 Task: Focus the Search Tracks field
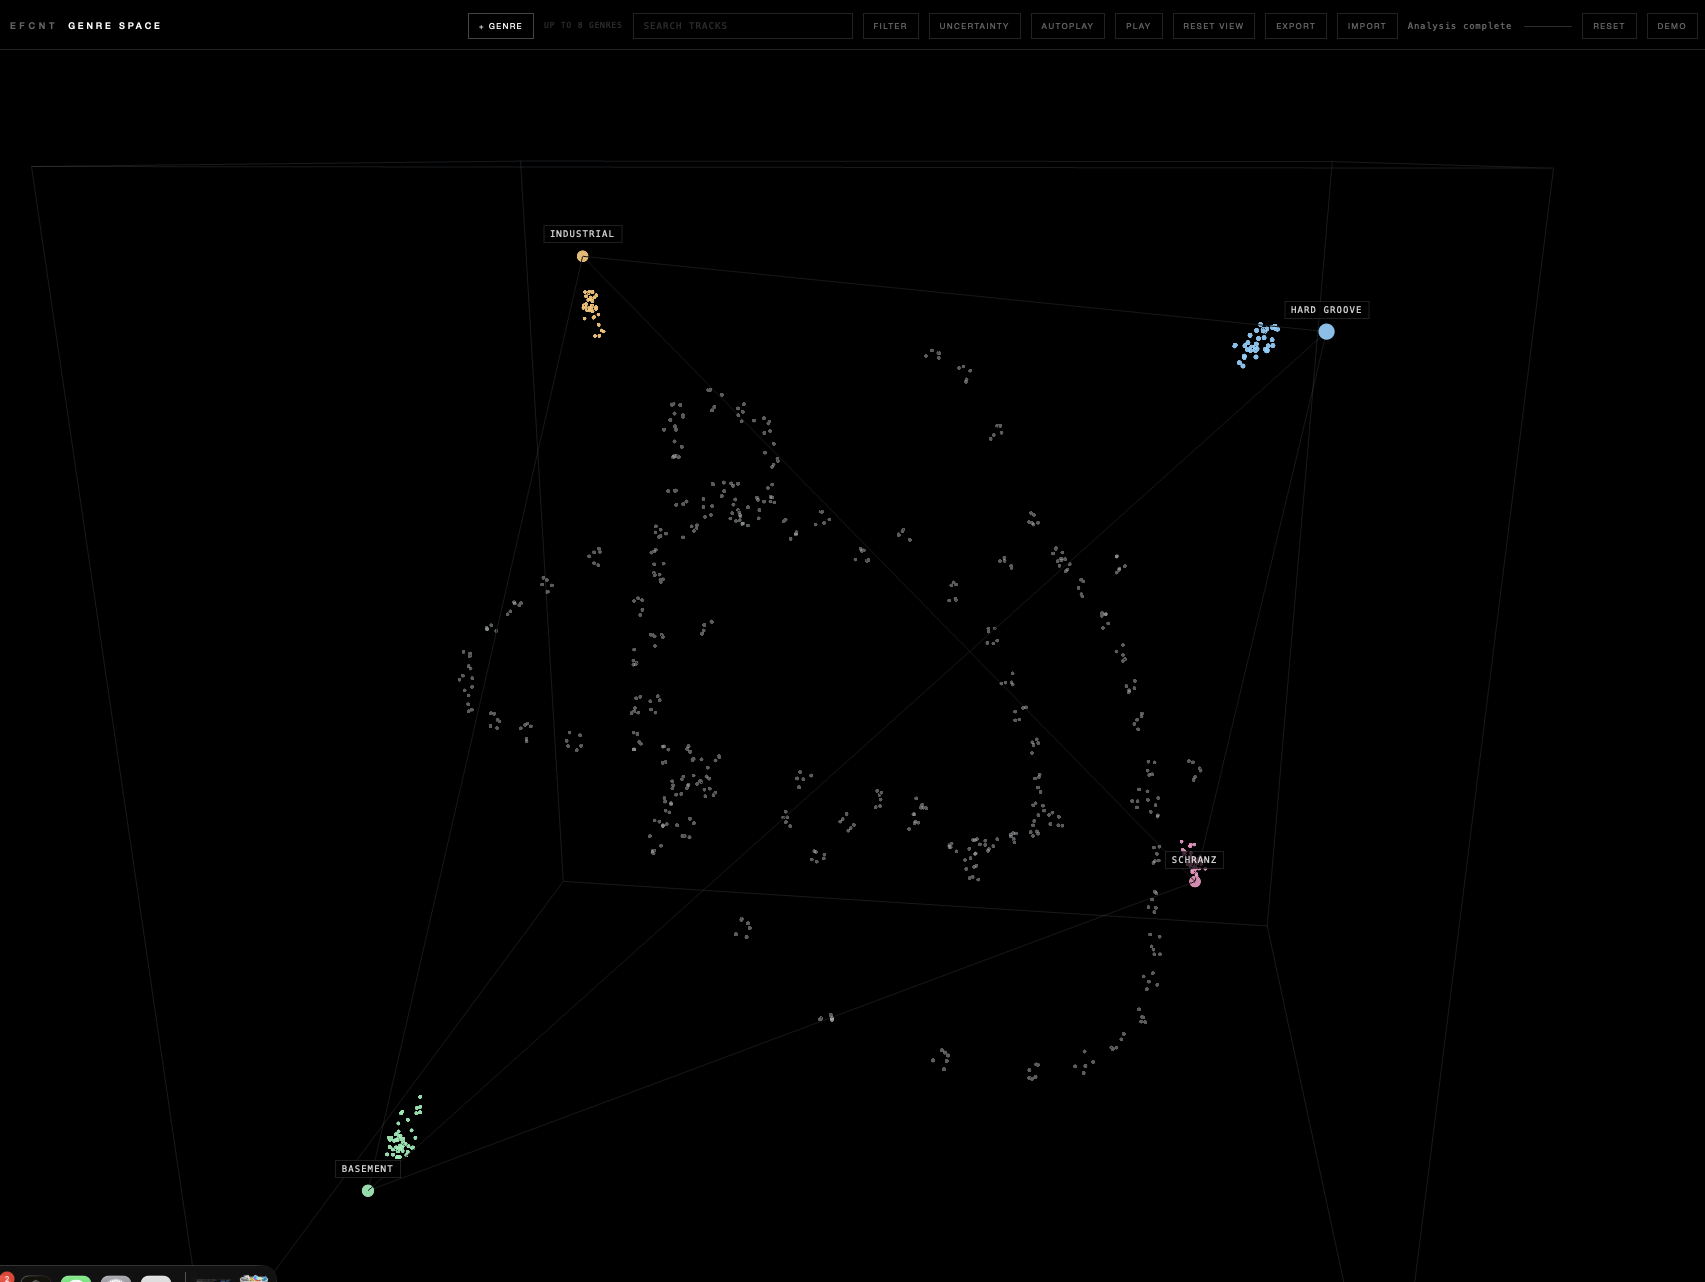click(x=743, y=26)
